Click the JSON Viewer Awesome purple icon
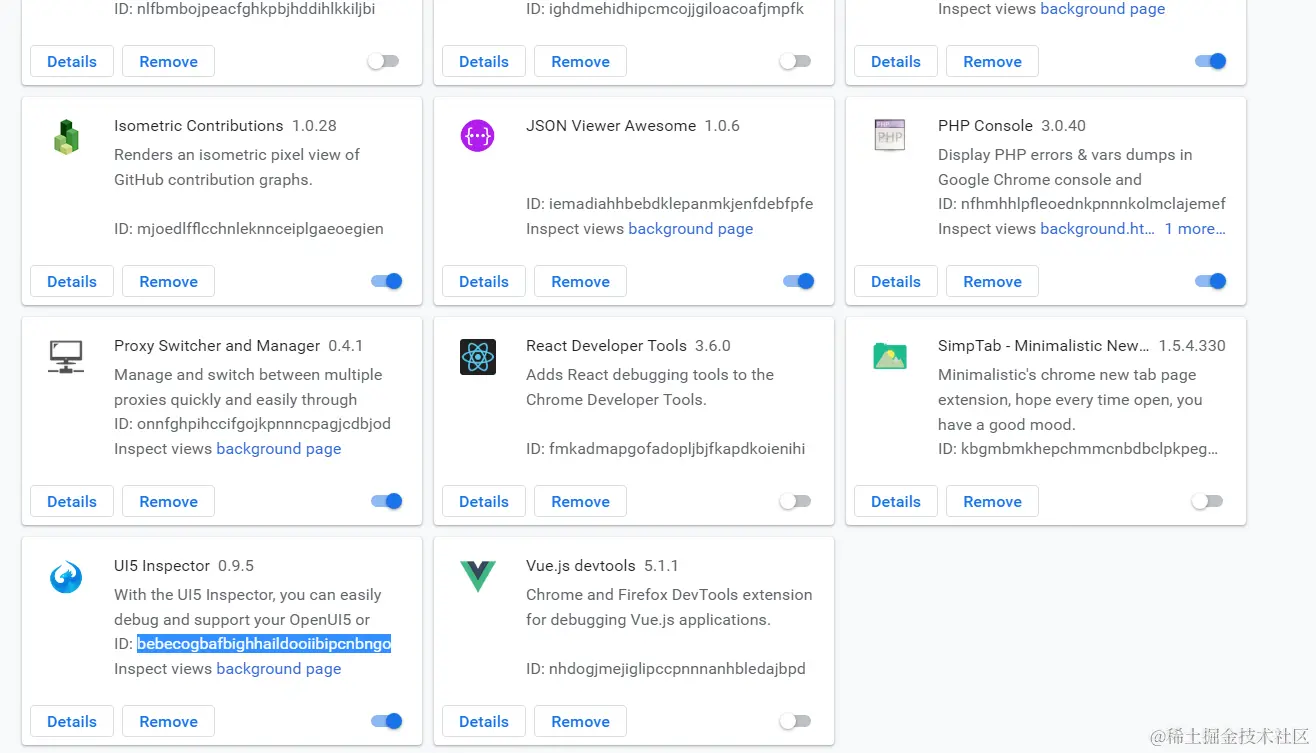The image size is (1316, 753). point(478,135)
